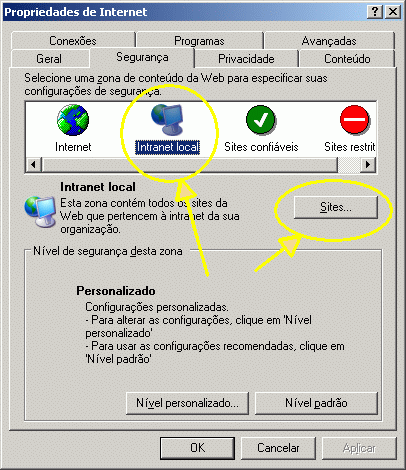Select the Internet zone globe icon
Viewport: 406px width, 470px height.
[73, 120]
